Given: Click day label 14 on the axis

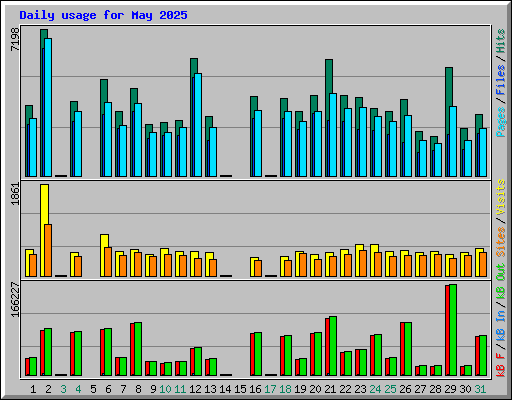Looking at the screenshot, I should click(x=225, y=389).
